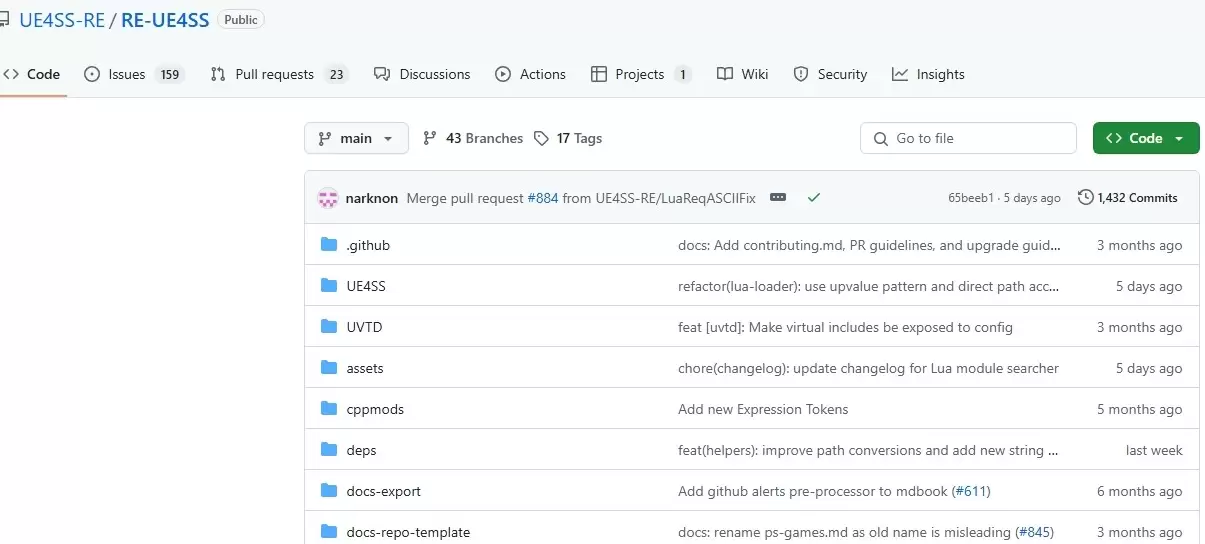Viewport: 1205px width, 544px height.
Task: Open the main branch dropdown
Action: point(356,139)
